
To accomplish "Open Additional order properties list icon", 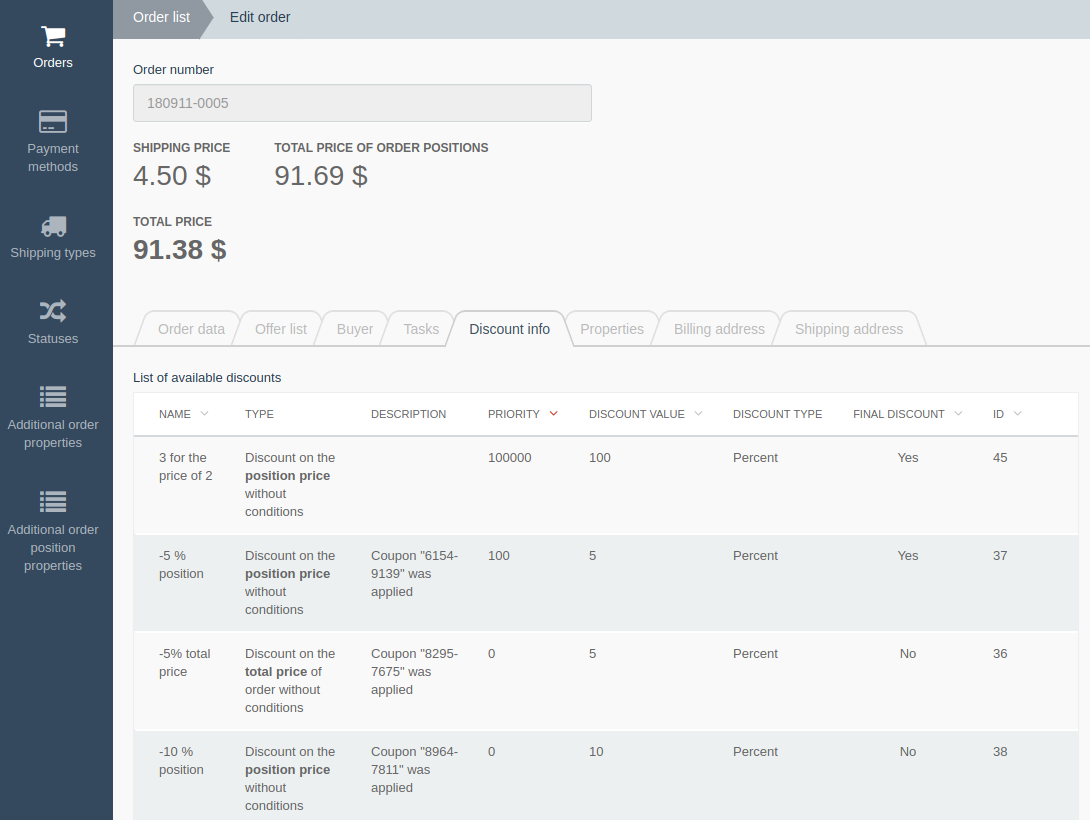I will point(53,397).
